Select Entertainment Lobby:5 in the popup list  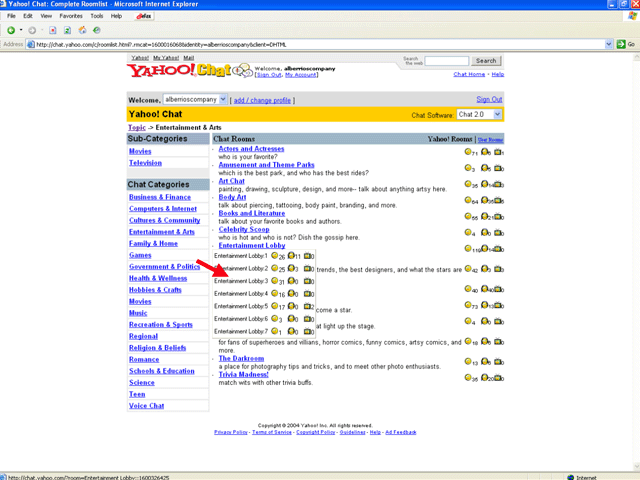pyautogui.click(x=241, y=306)
